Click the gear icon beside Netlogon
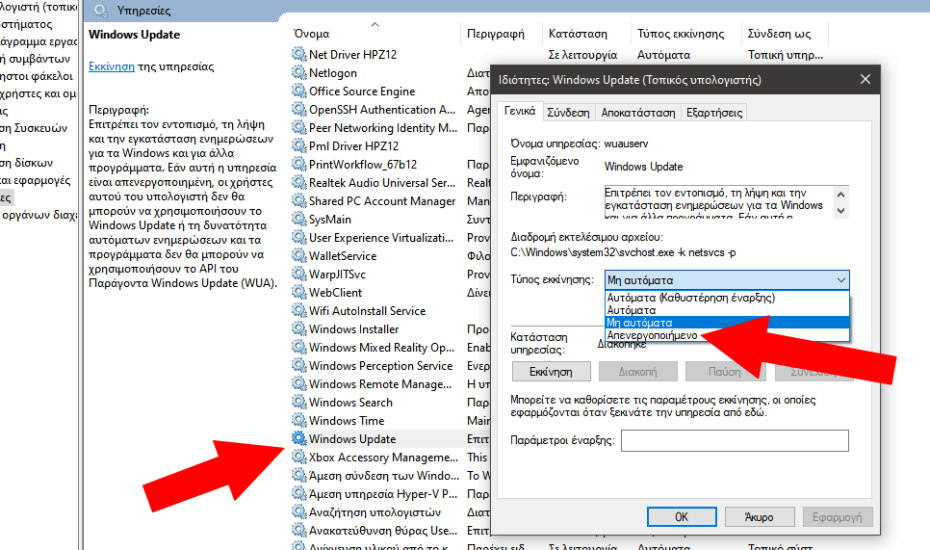930x550 pixels. pos(299,72)
